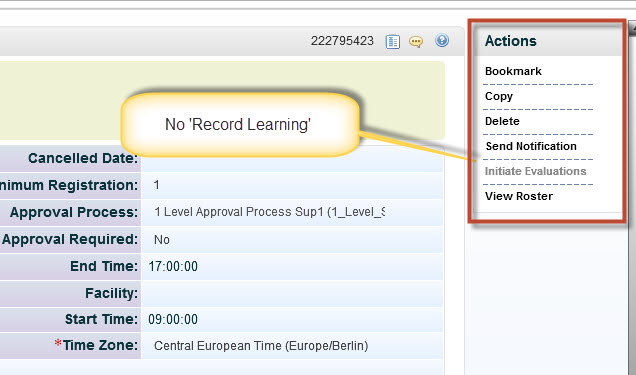Choose Bookmark in Actions panel

click(513, 71)
